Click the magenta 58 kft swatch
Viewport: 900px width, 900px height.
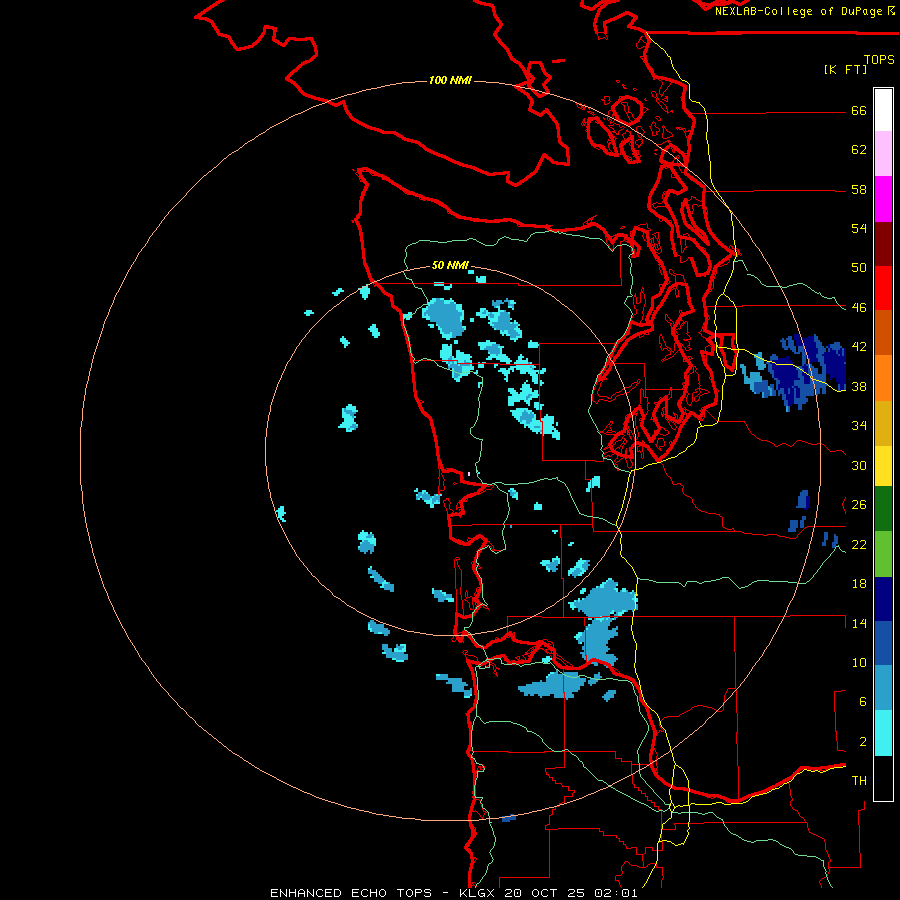883,199
